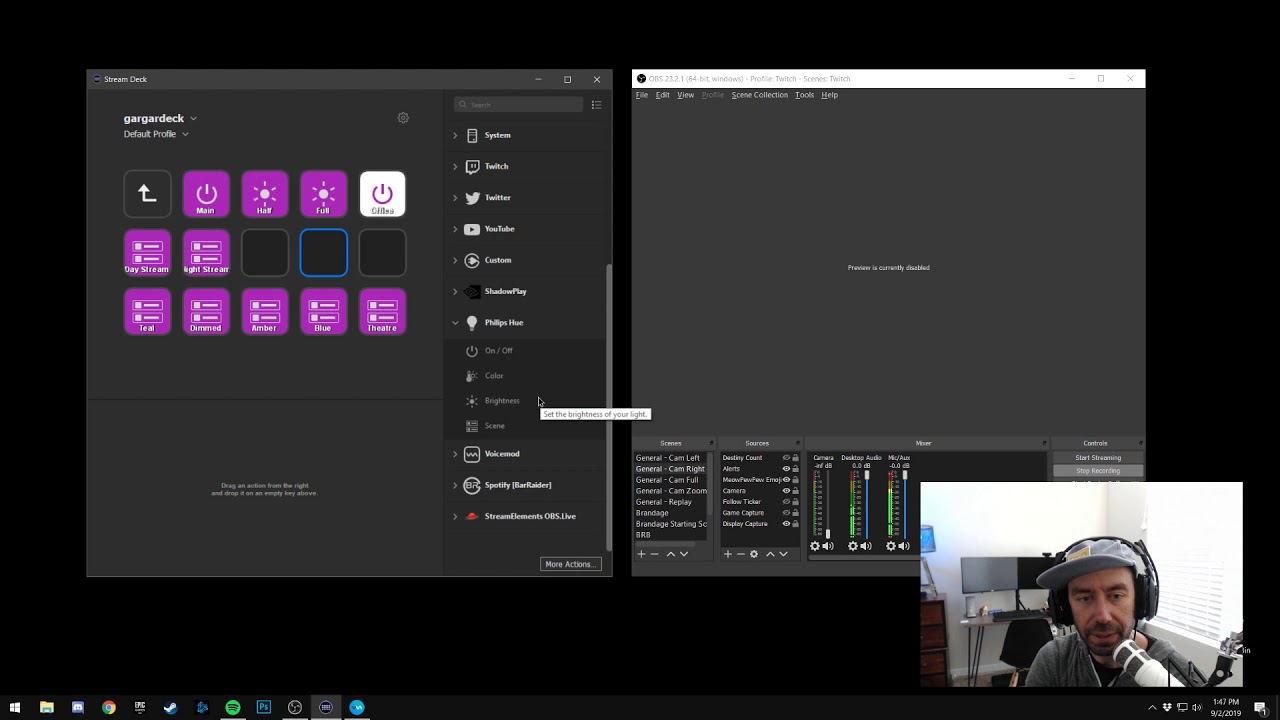The width and height of the screenshot is (1280, 720).
Task: Open Mic/Aux mixer settings gear
Action: [891, 546]
